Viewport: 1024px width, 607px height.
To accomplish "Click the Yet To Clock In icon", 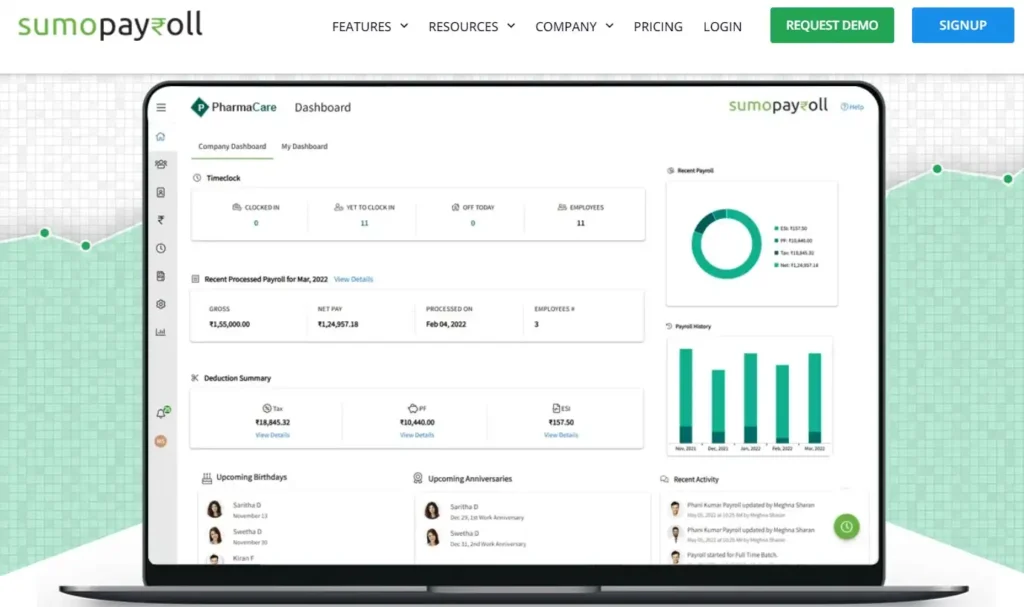I will (x=338, y=207).
